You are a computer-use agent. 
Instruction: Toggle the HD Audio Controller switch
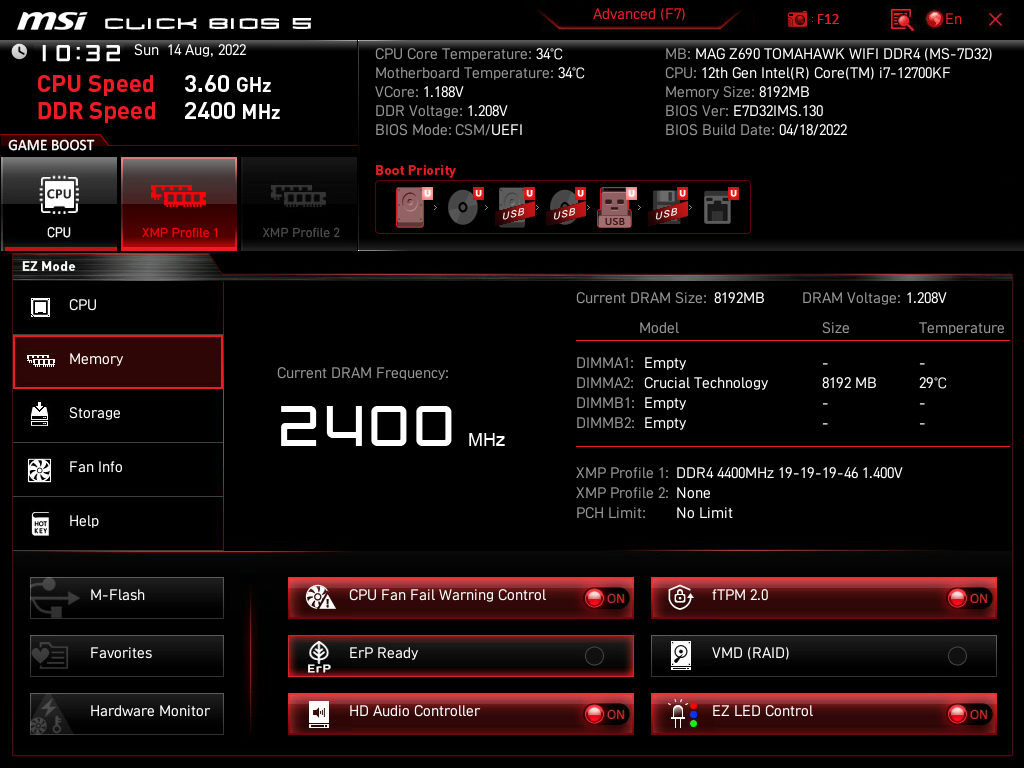point(605,714)
